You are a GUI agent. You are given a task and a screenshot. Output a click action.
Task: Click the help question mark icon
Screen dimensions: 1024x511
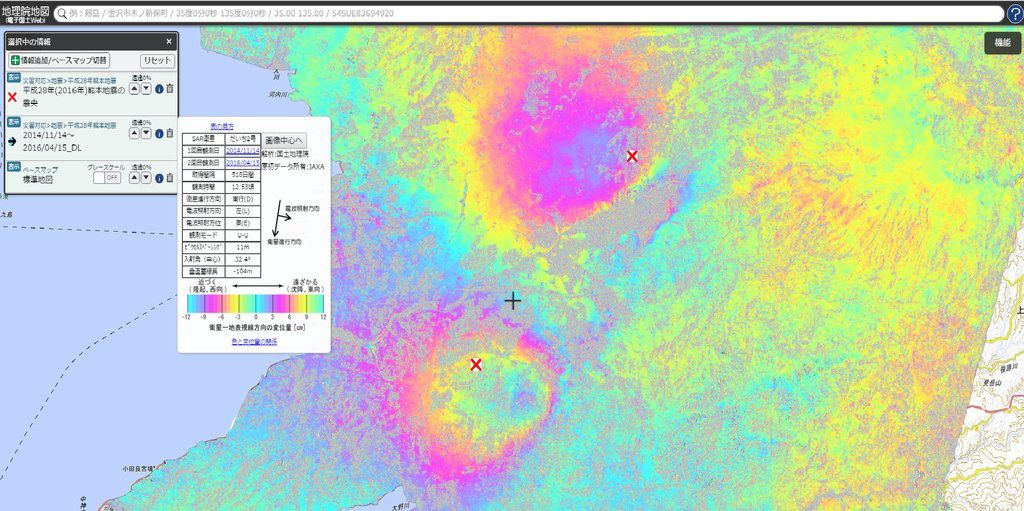[x=1015, y=14]
